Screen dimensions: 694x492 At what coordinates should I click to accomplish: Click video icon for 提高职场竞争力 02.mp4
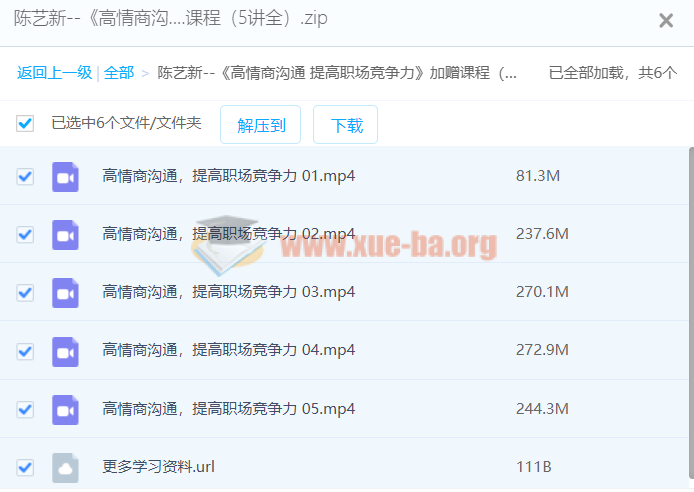pos(65,235)
